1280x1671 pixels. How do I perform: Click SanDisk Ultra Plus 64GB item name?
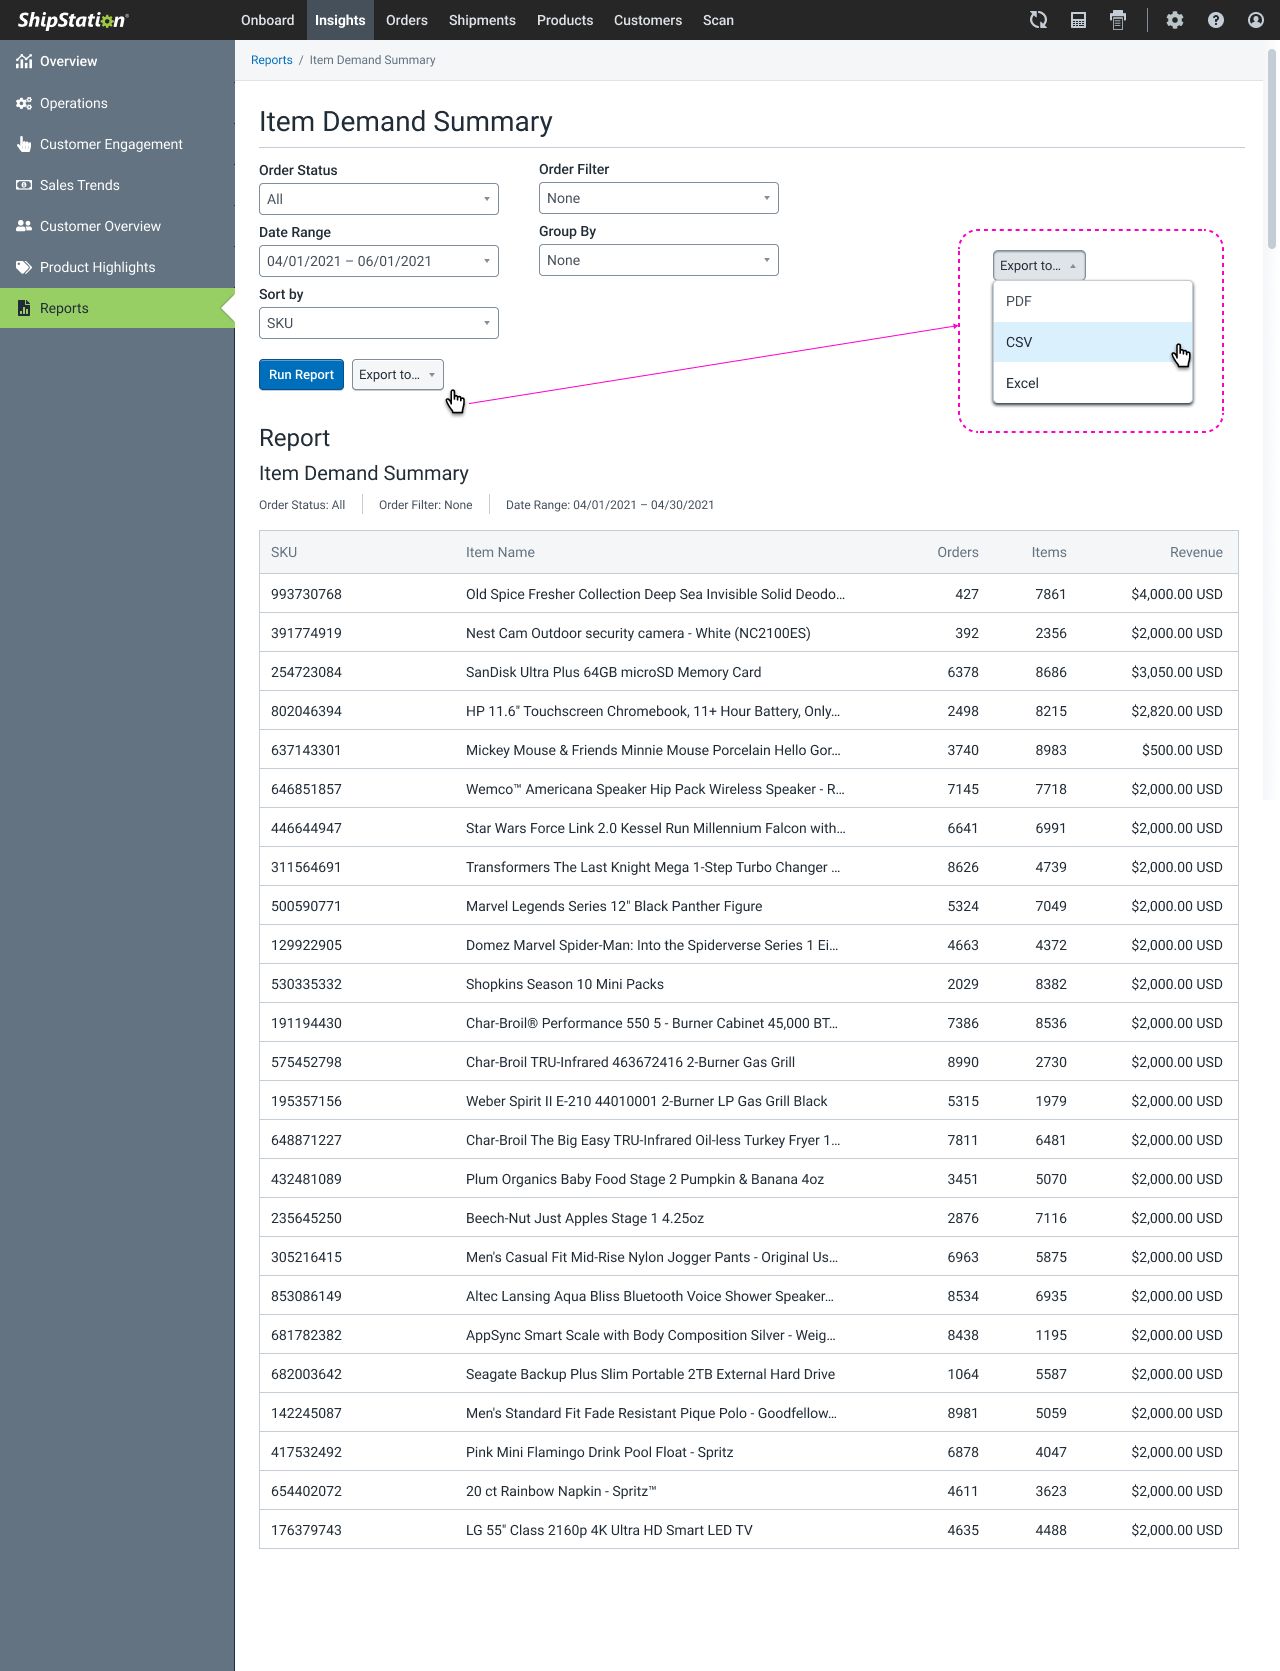click(613, 672)
